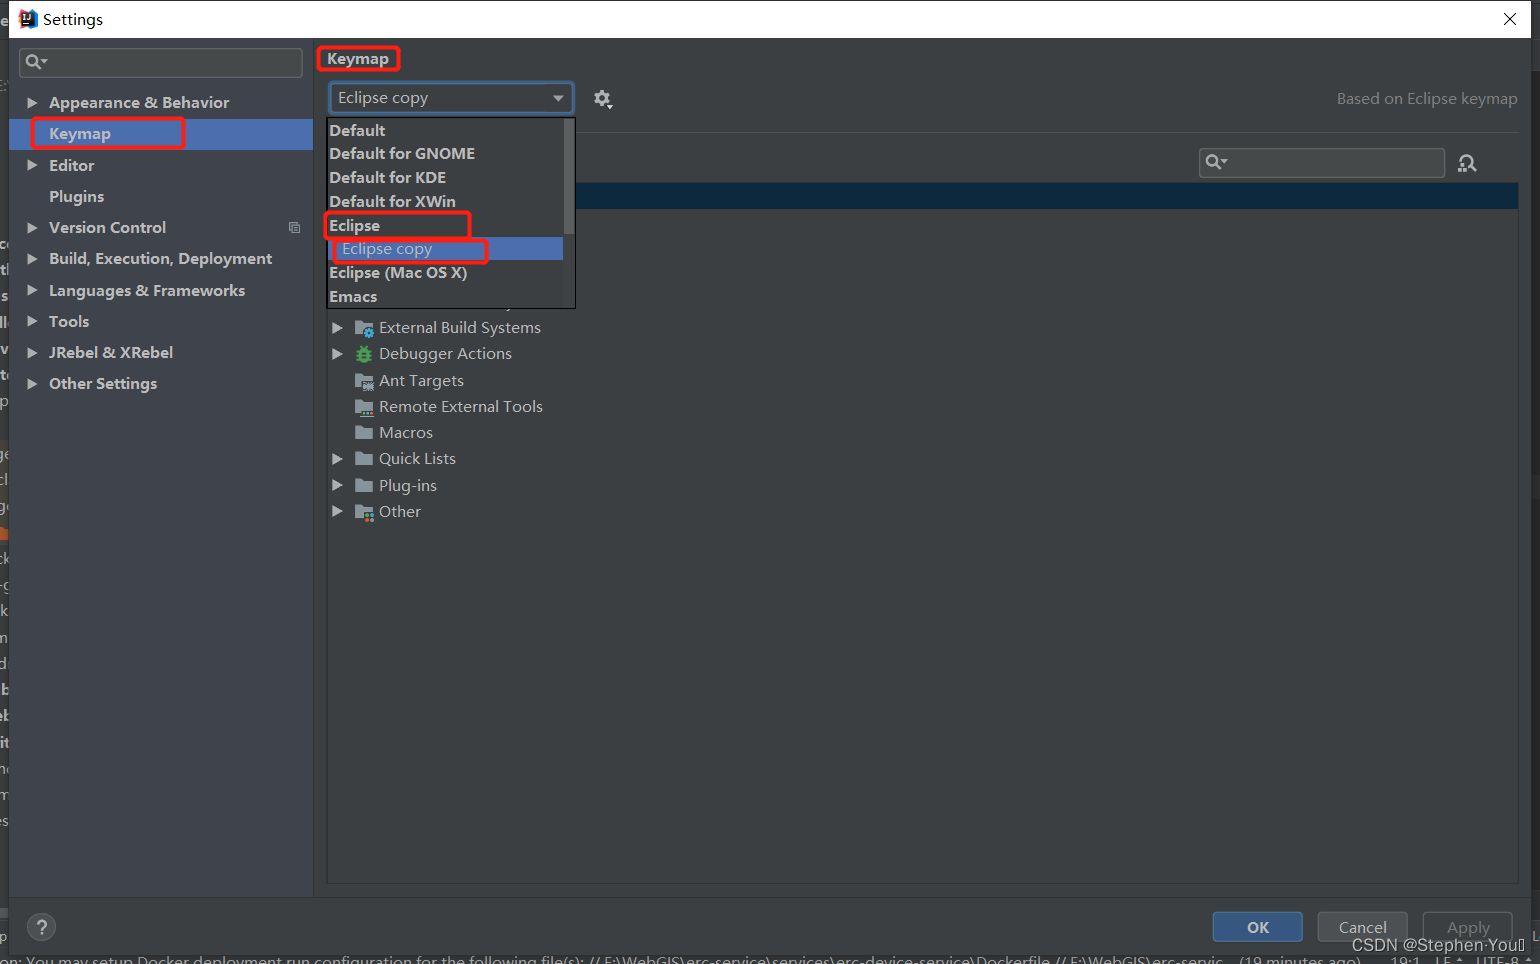Expand the Other tree node
Image resolution: width=1540 pixels, height=964 pixels.
point(337,512)
